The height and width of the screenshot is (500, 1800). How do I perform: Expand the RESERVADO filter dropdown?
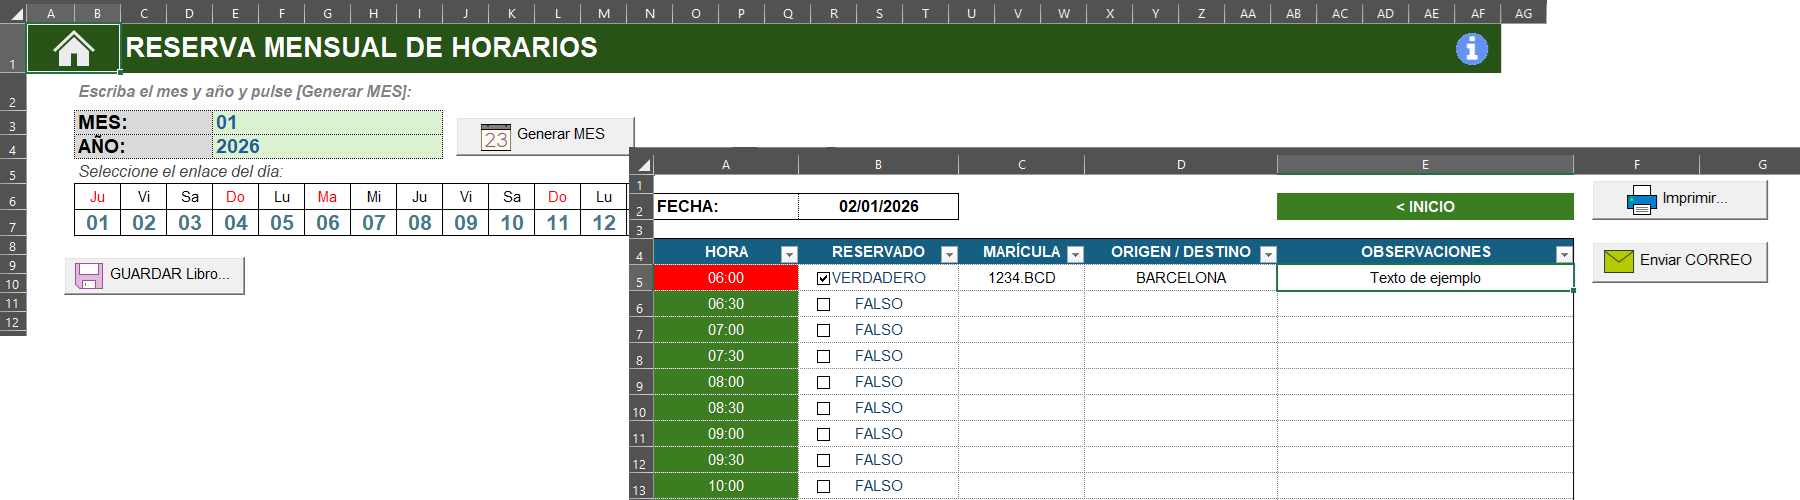(949, 254)
